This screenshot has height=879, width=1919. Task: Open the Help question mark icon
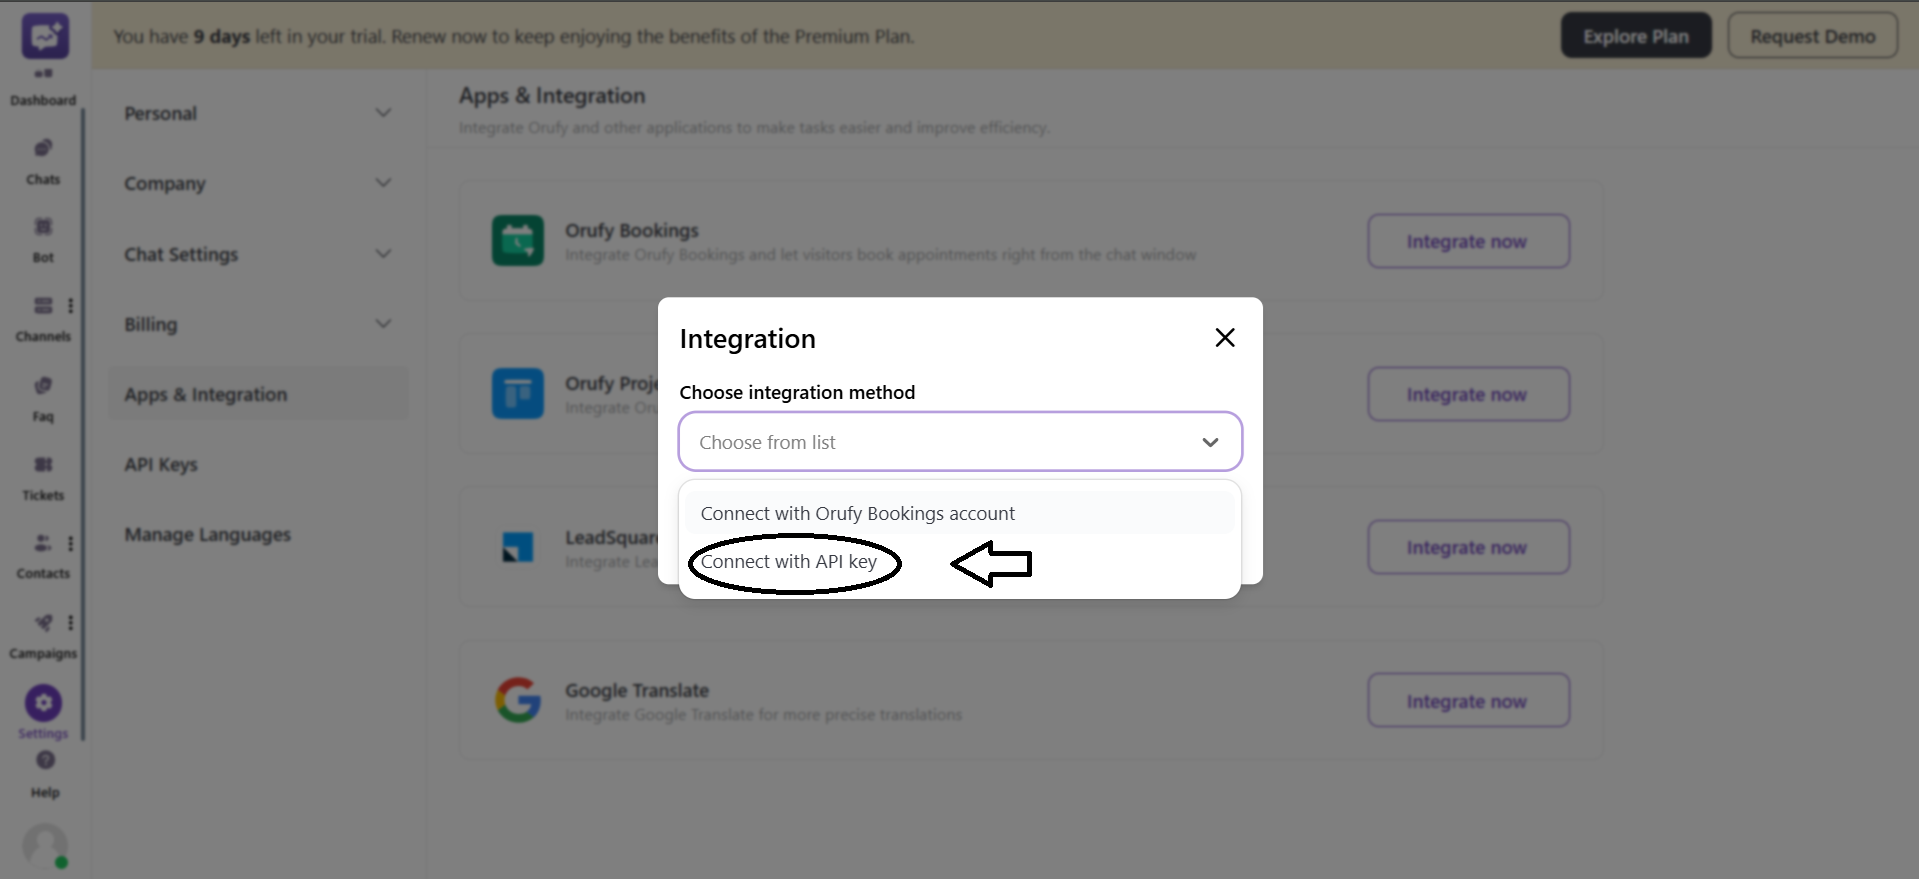[x=45, y=760]
